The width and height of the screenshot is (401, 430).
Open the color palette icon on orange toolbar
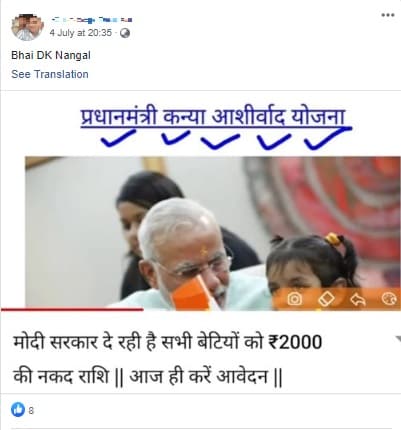coord(389,299)
